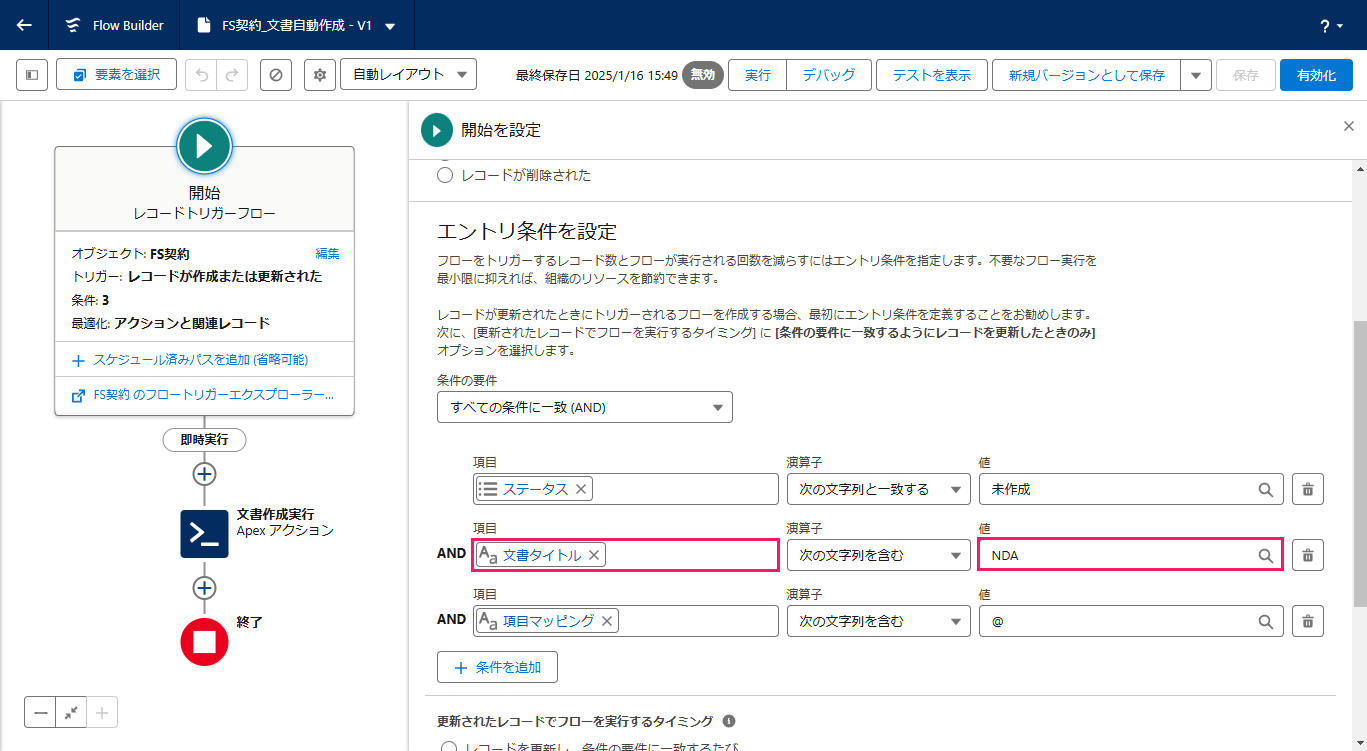1367x751 pixels.
Task: Click search icon in NDA value field
Action: click(1265, 555)
